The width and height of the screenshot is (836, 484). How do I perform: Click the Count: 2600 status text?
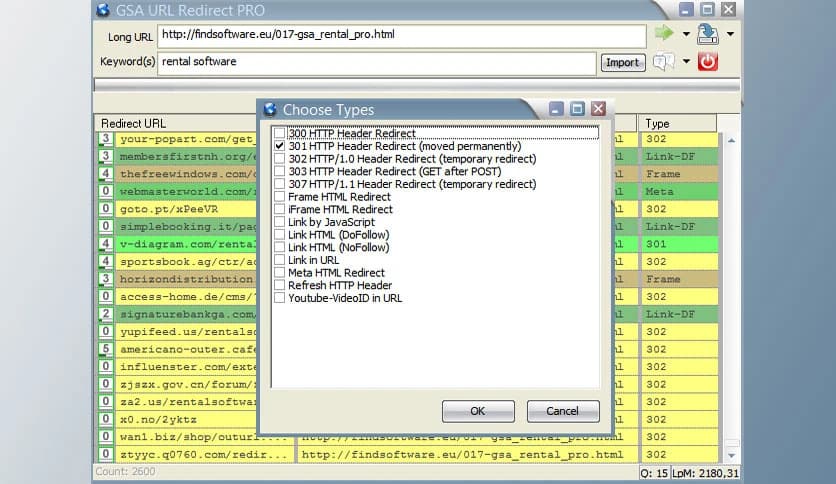(x=125, y=472)
